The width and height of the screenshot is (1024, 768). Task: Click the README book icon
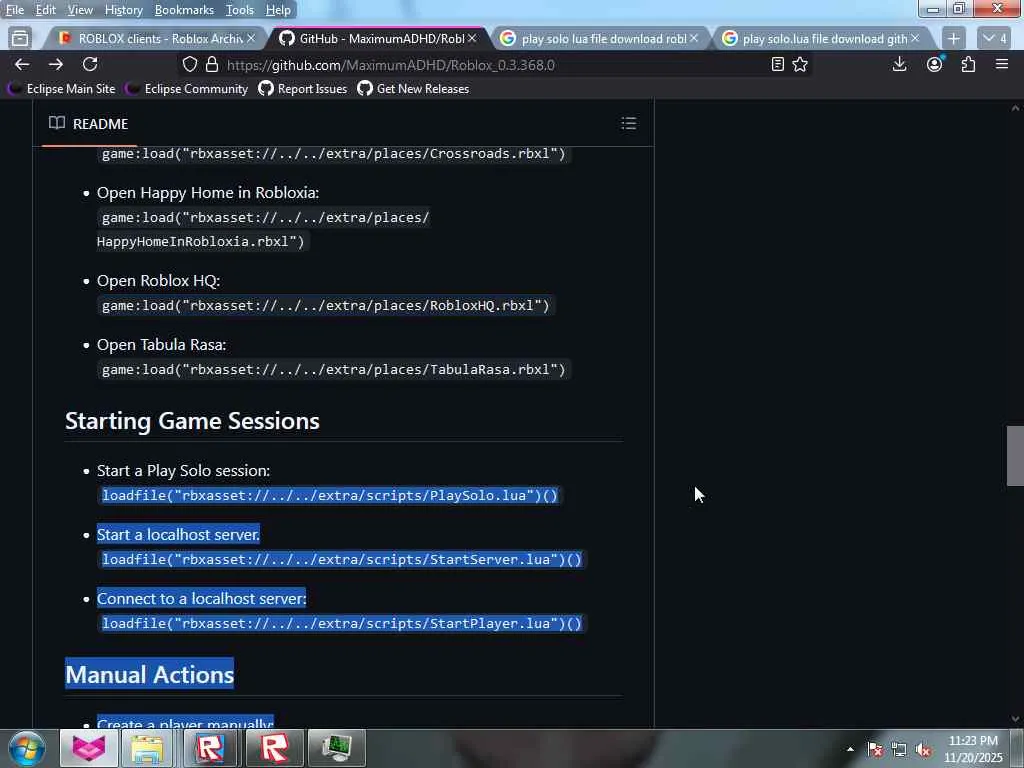coord(57,123)
